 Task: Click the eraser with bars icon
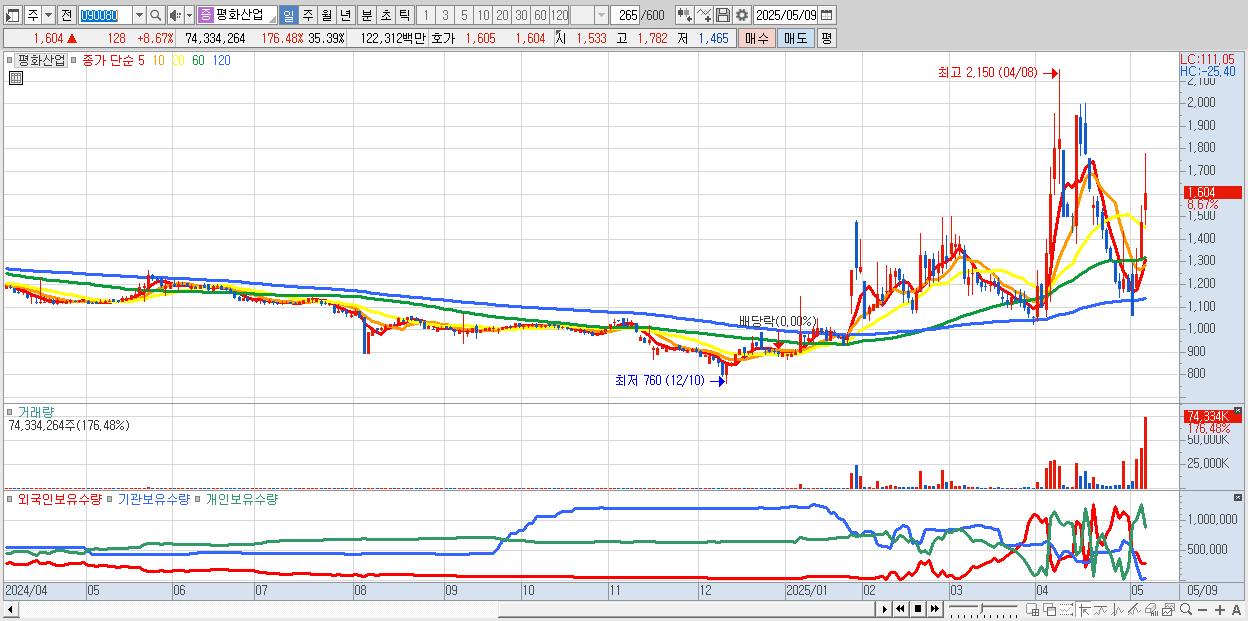(x=1151, y=609)
